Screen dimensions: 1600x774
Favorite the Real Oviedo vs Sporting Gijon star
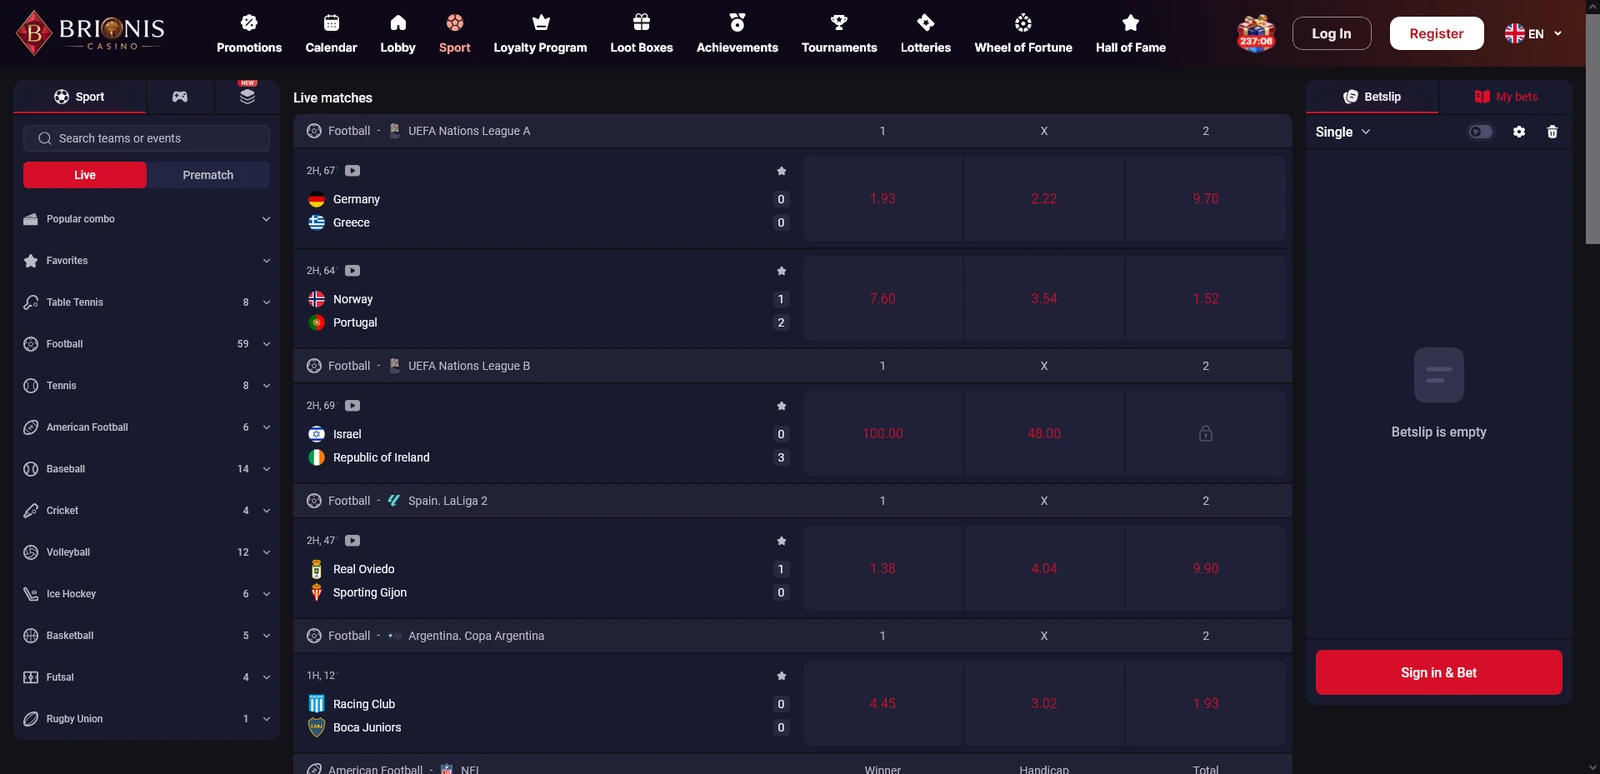pos(781,541)
